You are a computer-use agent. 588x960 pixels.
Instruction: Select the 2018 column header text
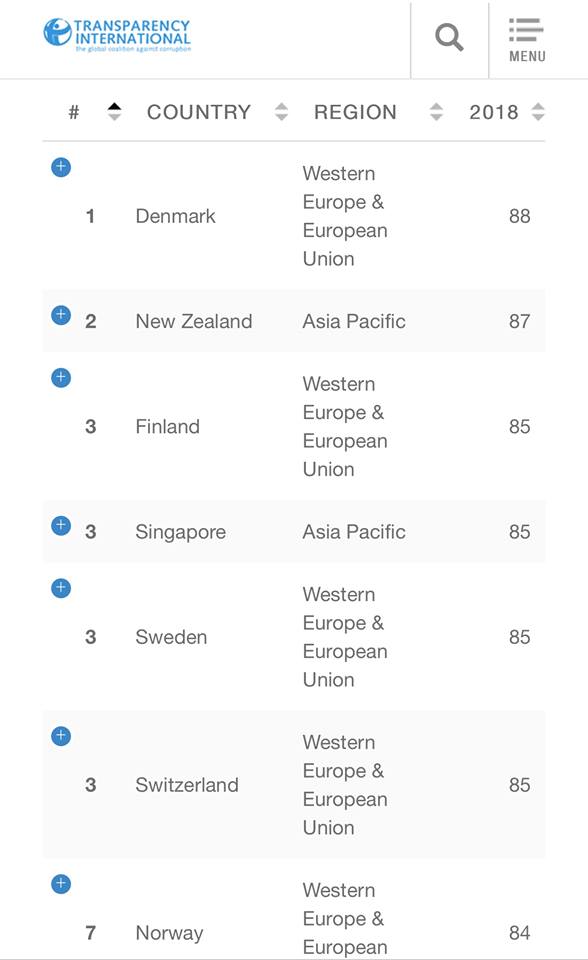coord(494,112)
